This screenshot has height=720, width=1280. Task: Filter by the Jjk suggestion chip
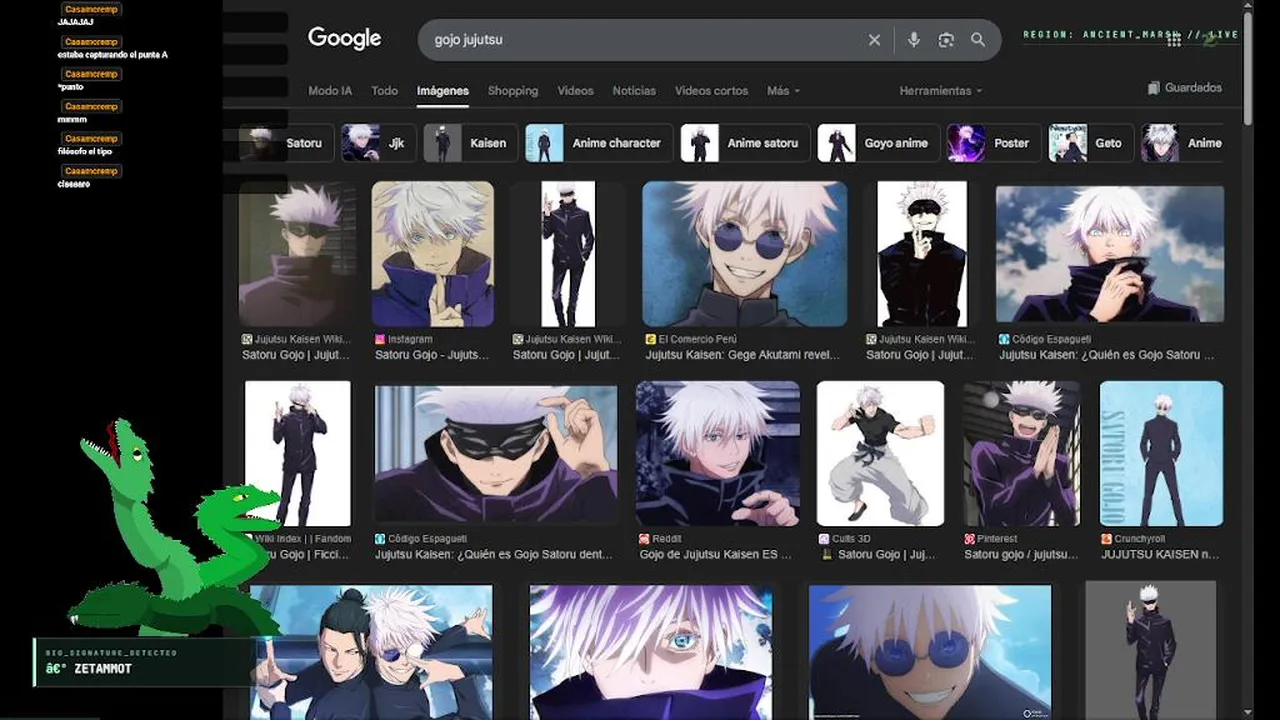377,143
